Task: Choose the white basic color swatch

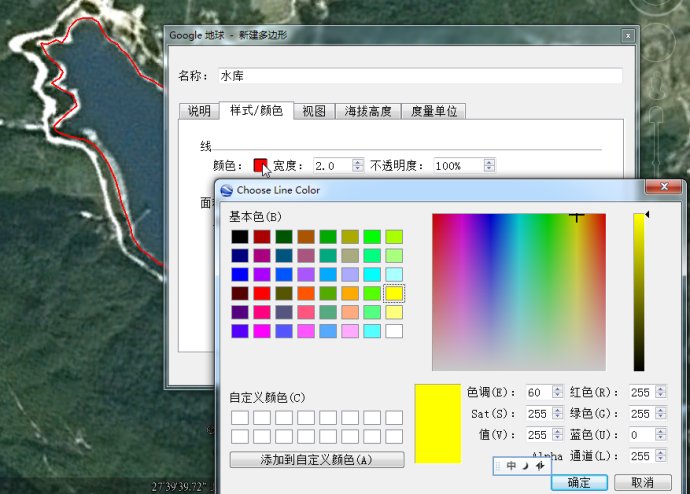Action: tap(394, 331)
